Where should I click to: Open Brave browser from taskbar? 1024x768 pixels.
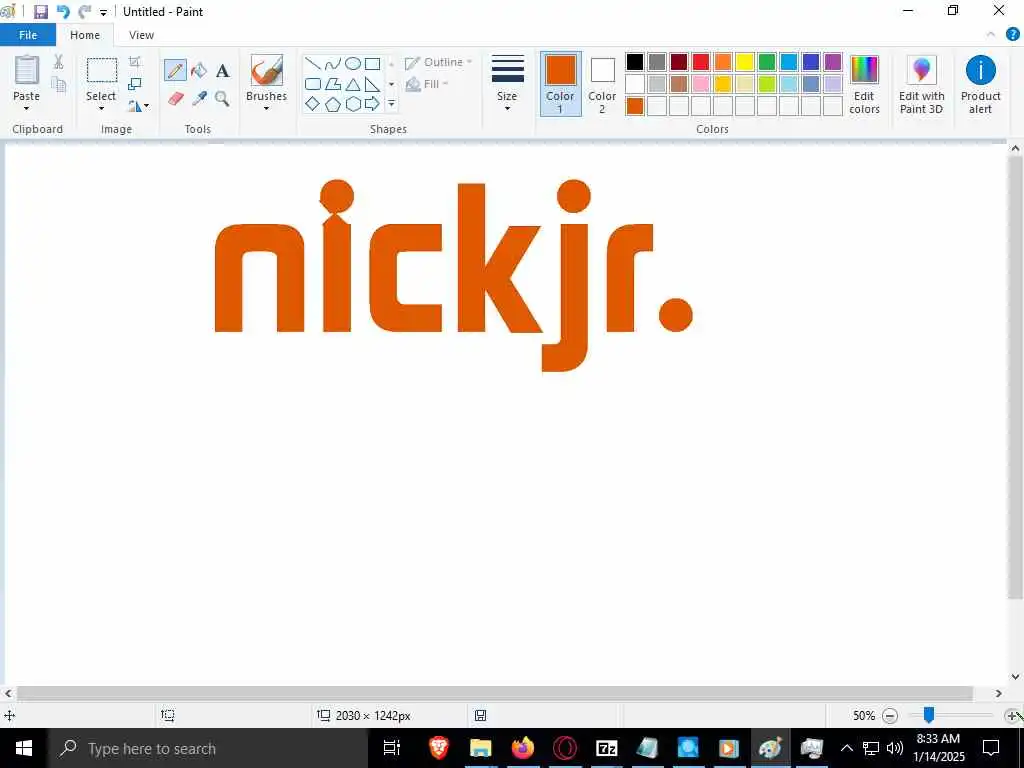coord(439,748)
